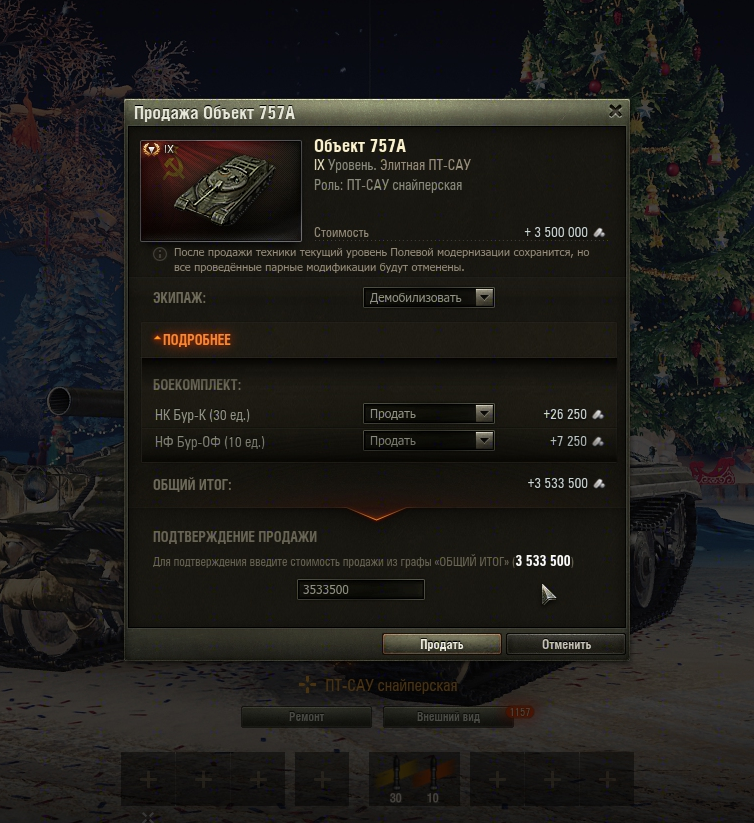
Task: Click the Ремонт button behind the dialog
Action: pyautogui.click(x=306, y=717)
